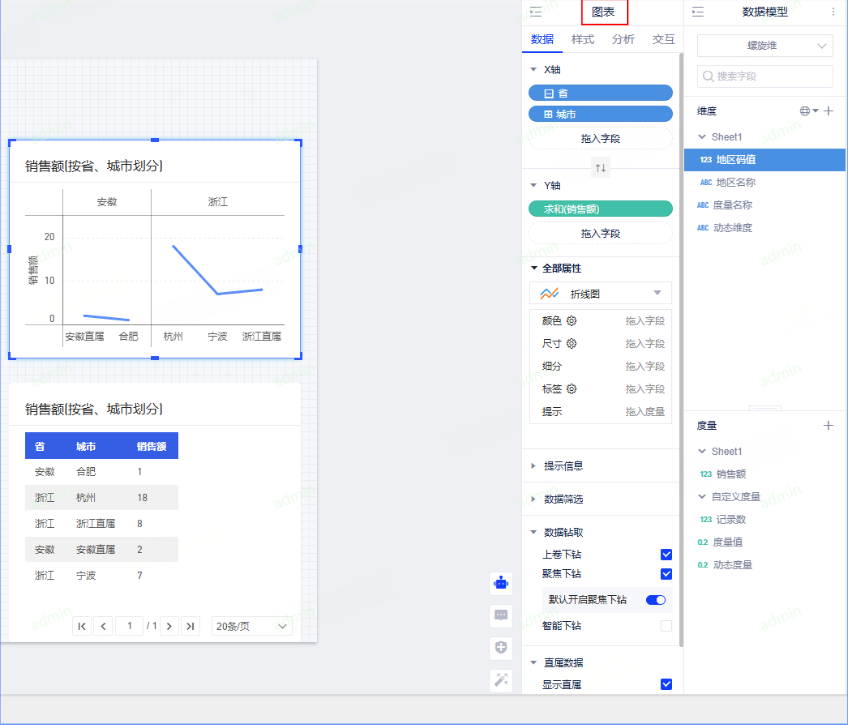Select the 地区名称 dimension field
This screenshot has width=848, height=725.
735,183
